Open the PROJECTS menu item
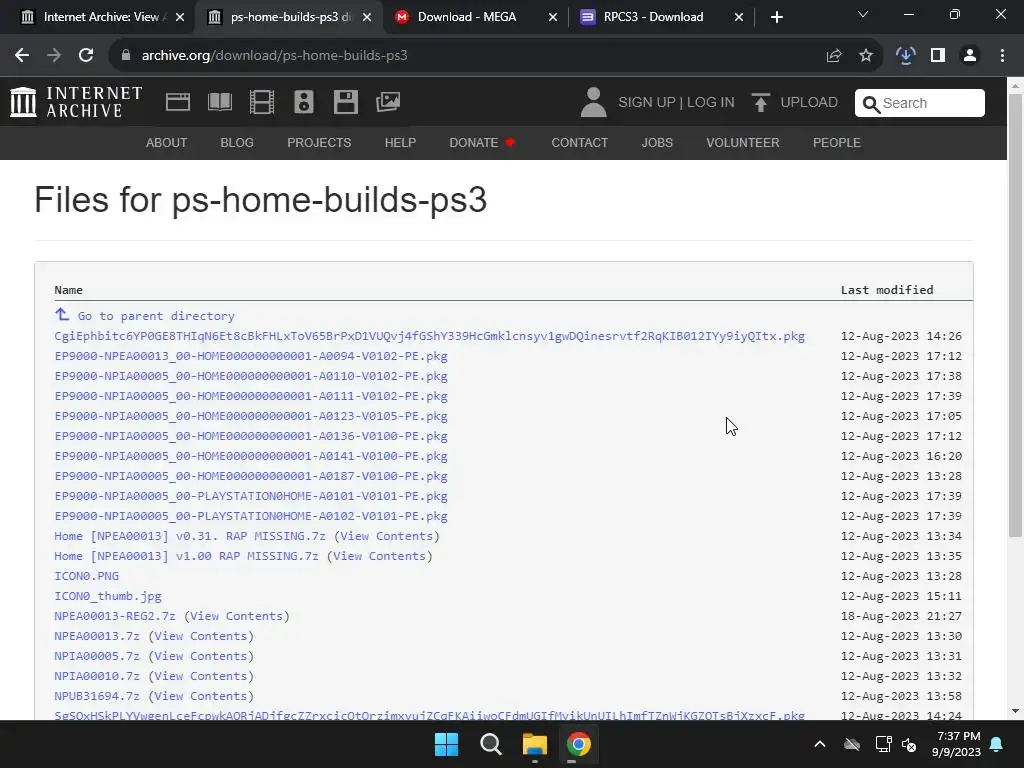Image resolution: width=1024 pixels, height=768 pixels. tap(319, 142)
